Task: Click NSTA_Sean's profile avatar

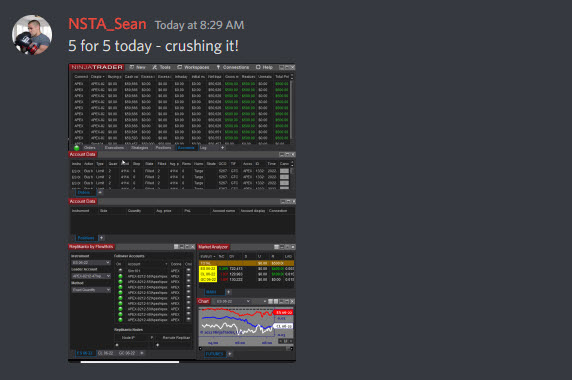Action: (x=32, y=35)
